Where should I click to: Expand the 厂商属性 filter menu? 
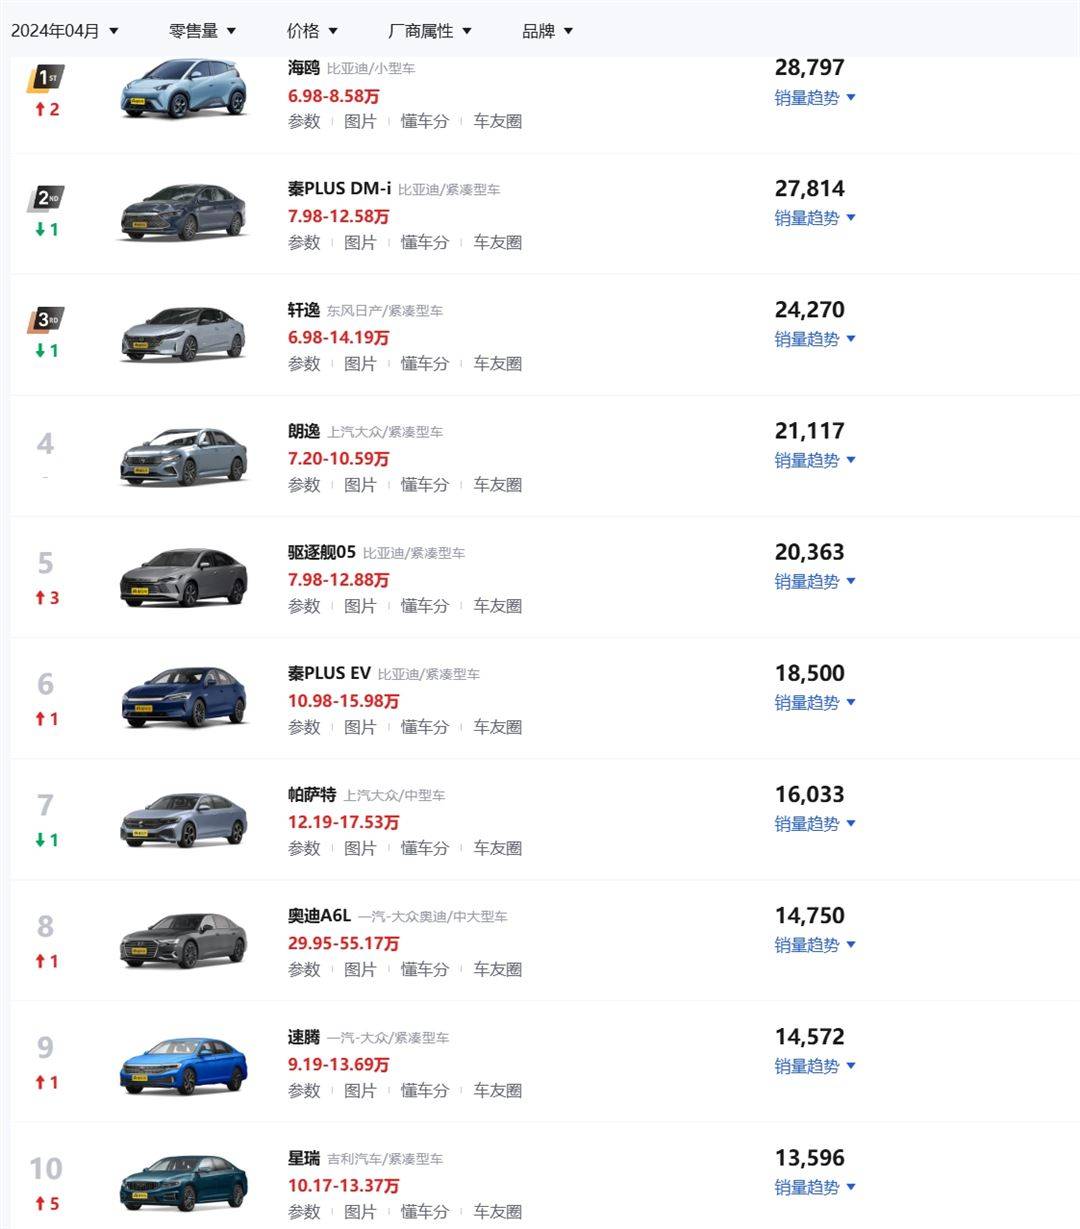tap(429, 31)
